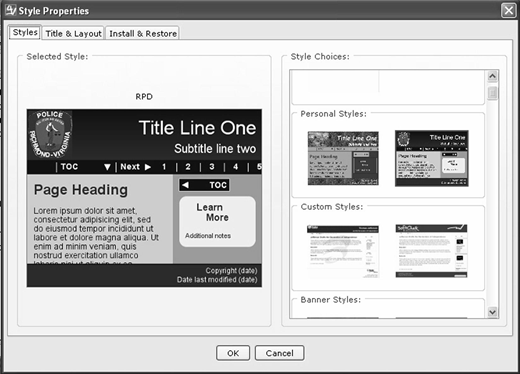Click the Richmond Police badge logo in preview
This screenshot has width=520, height=374.
50,134
